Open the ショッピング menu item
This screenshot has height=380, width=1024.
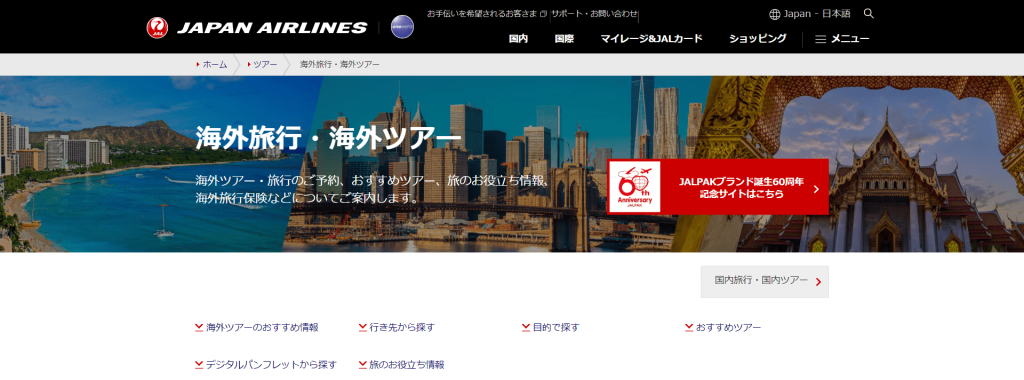coord(758,39)
